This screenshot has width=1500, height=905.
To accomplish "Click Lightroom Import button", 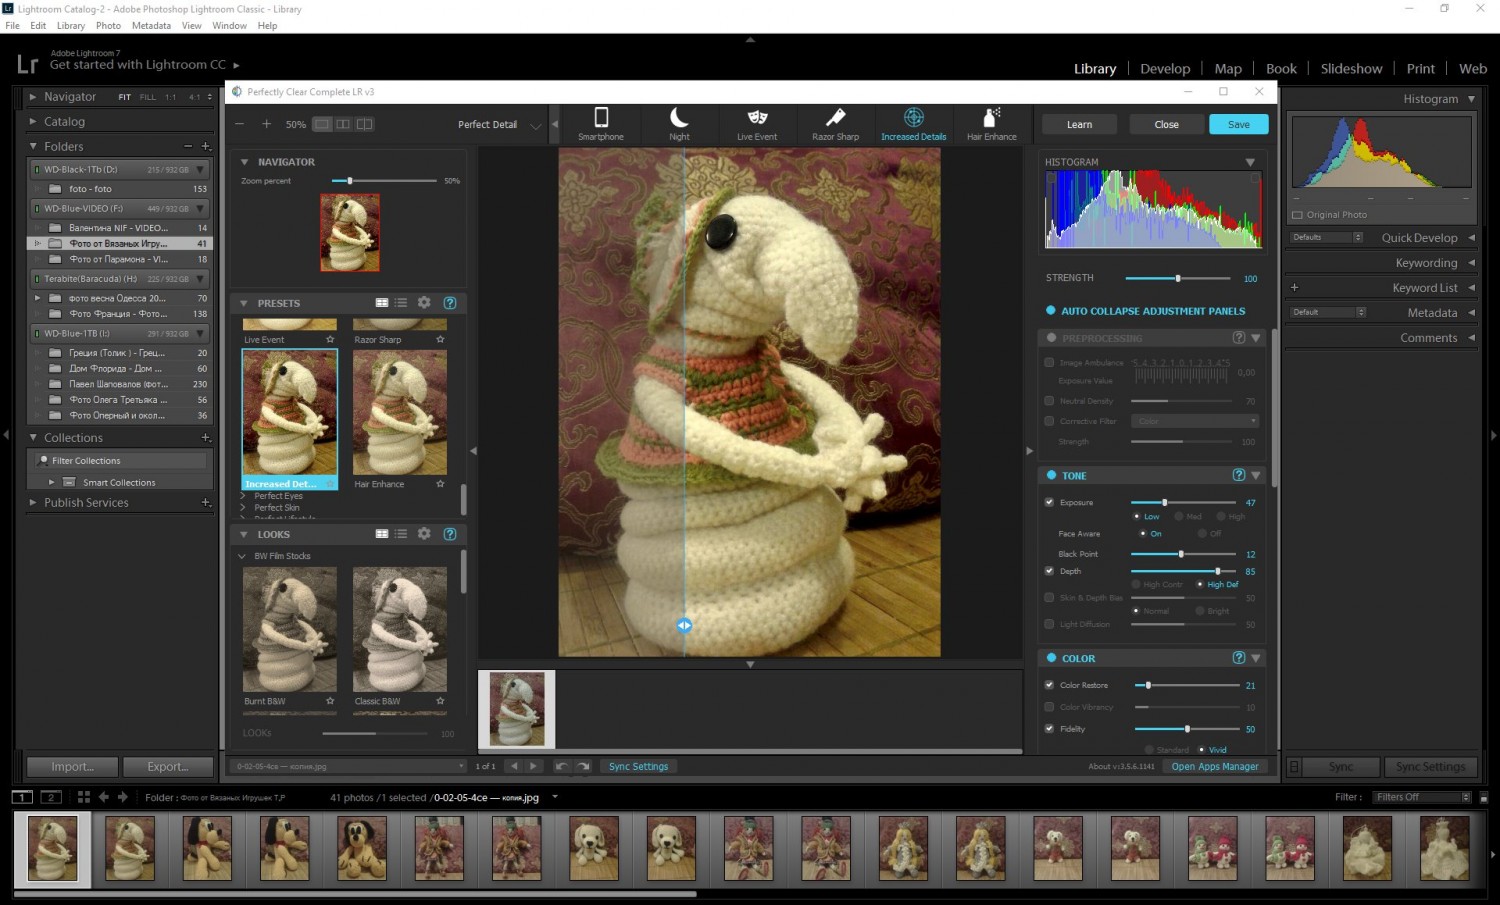I will pos(72,766).
